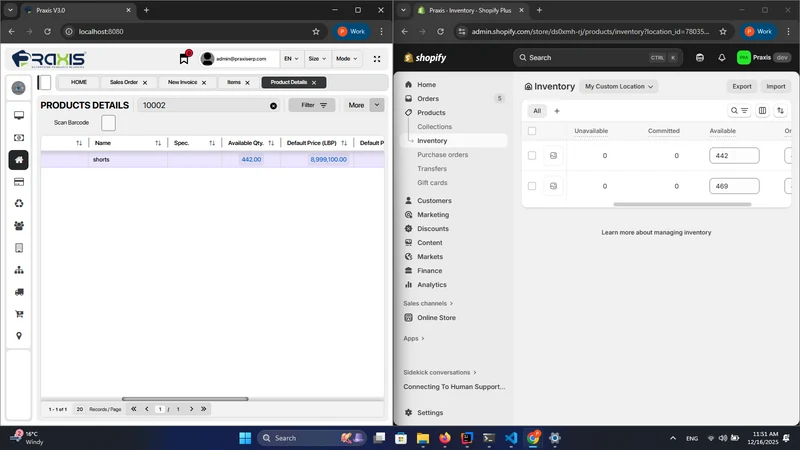The image size is (800, 450).
Task: Open the delivery truck icon in Praxis sidebar
Action: click(x=19, y=292)
